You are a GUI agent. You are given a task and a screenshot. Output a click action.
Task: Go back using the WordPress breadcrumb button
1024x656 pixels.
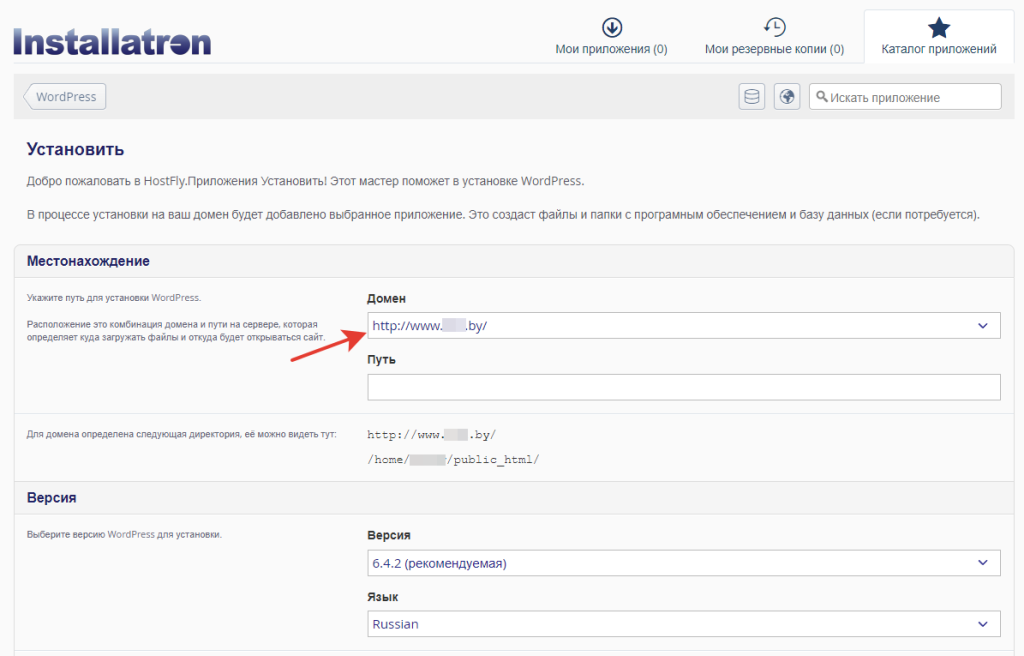click(x=65, y=97)
